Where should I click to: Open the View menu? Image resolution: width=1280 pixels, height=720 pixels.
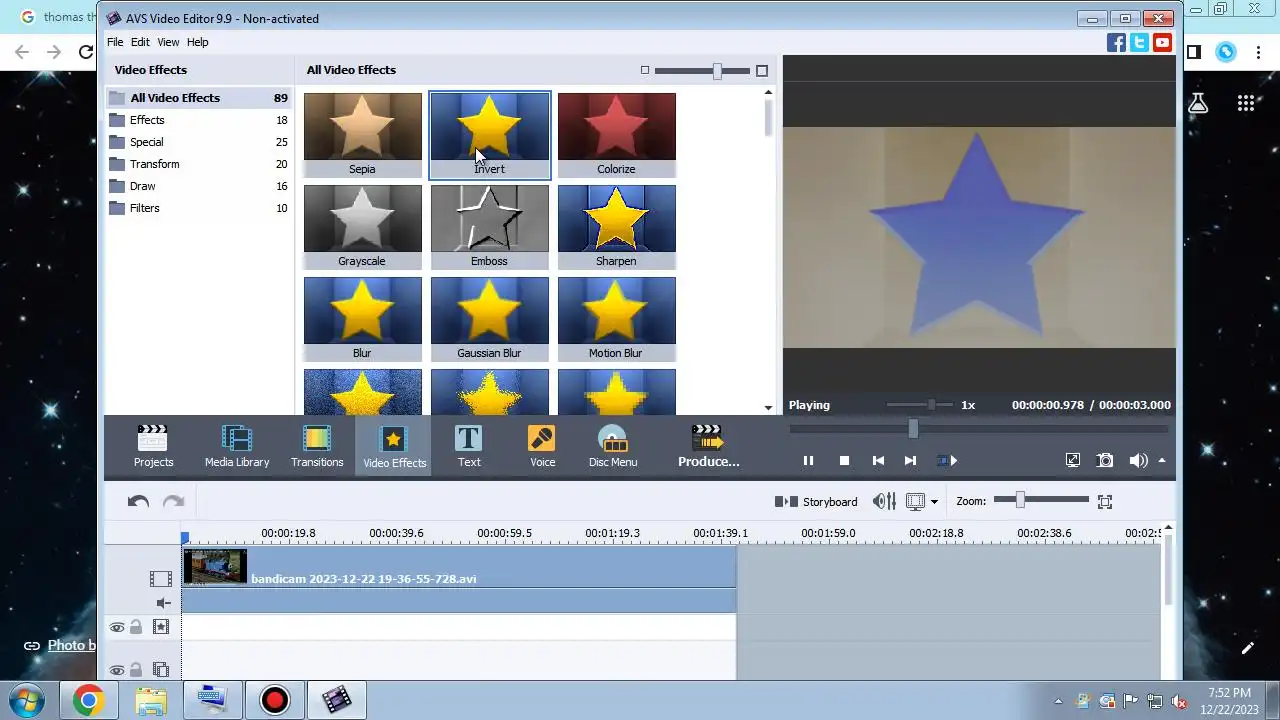coord(168,42)
